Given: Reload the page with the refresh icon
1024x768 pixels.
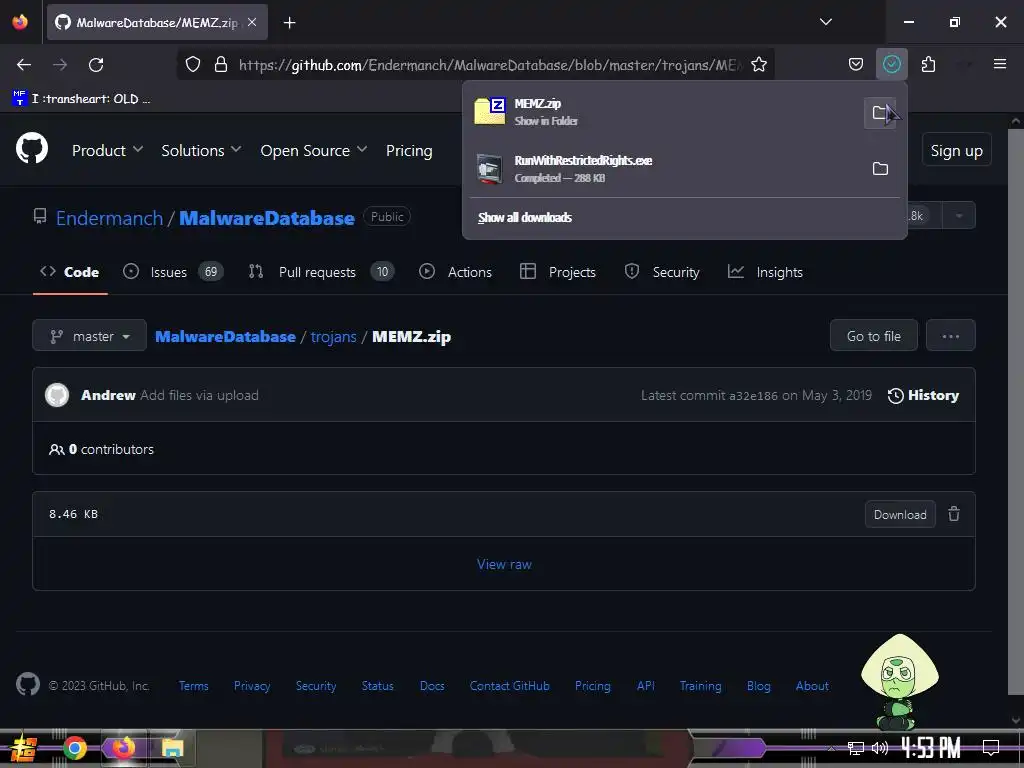Looking at the screenshot, I should tap(96, 65).
